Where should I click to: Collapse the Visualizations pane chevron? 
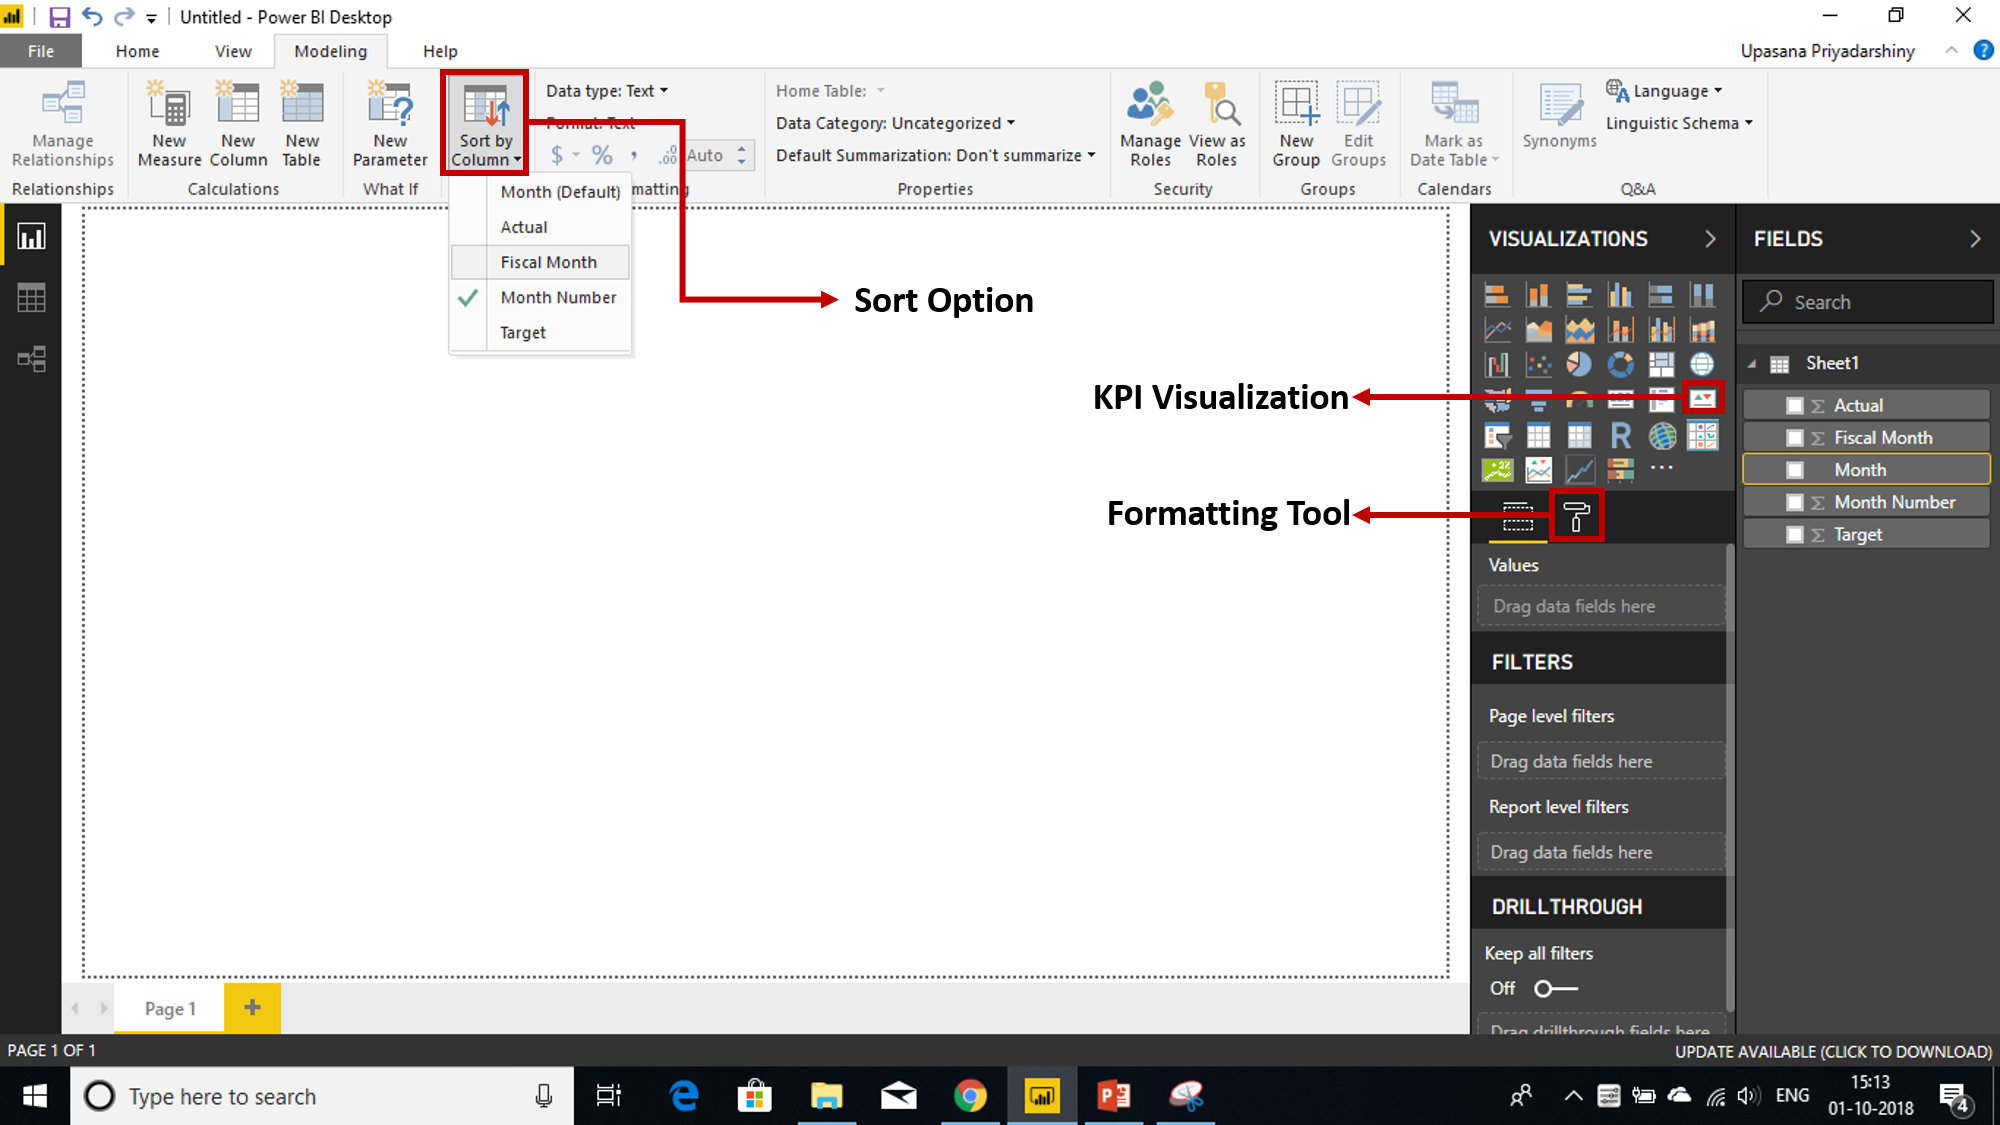point(1710,239)
